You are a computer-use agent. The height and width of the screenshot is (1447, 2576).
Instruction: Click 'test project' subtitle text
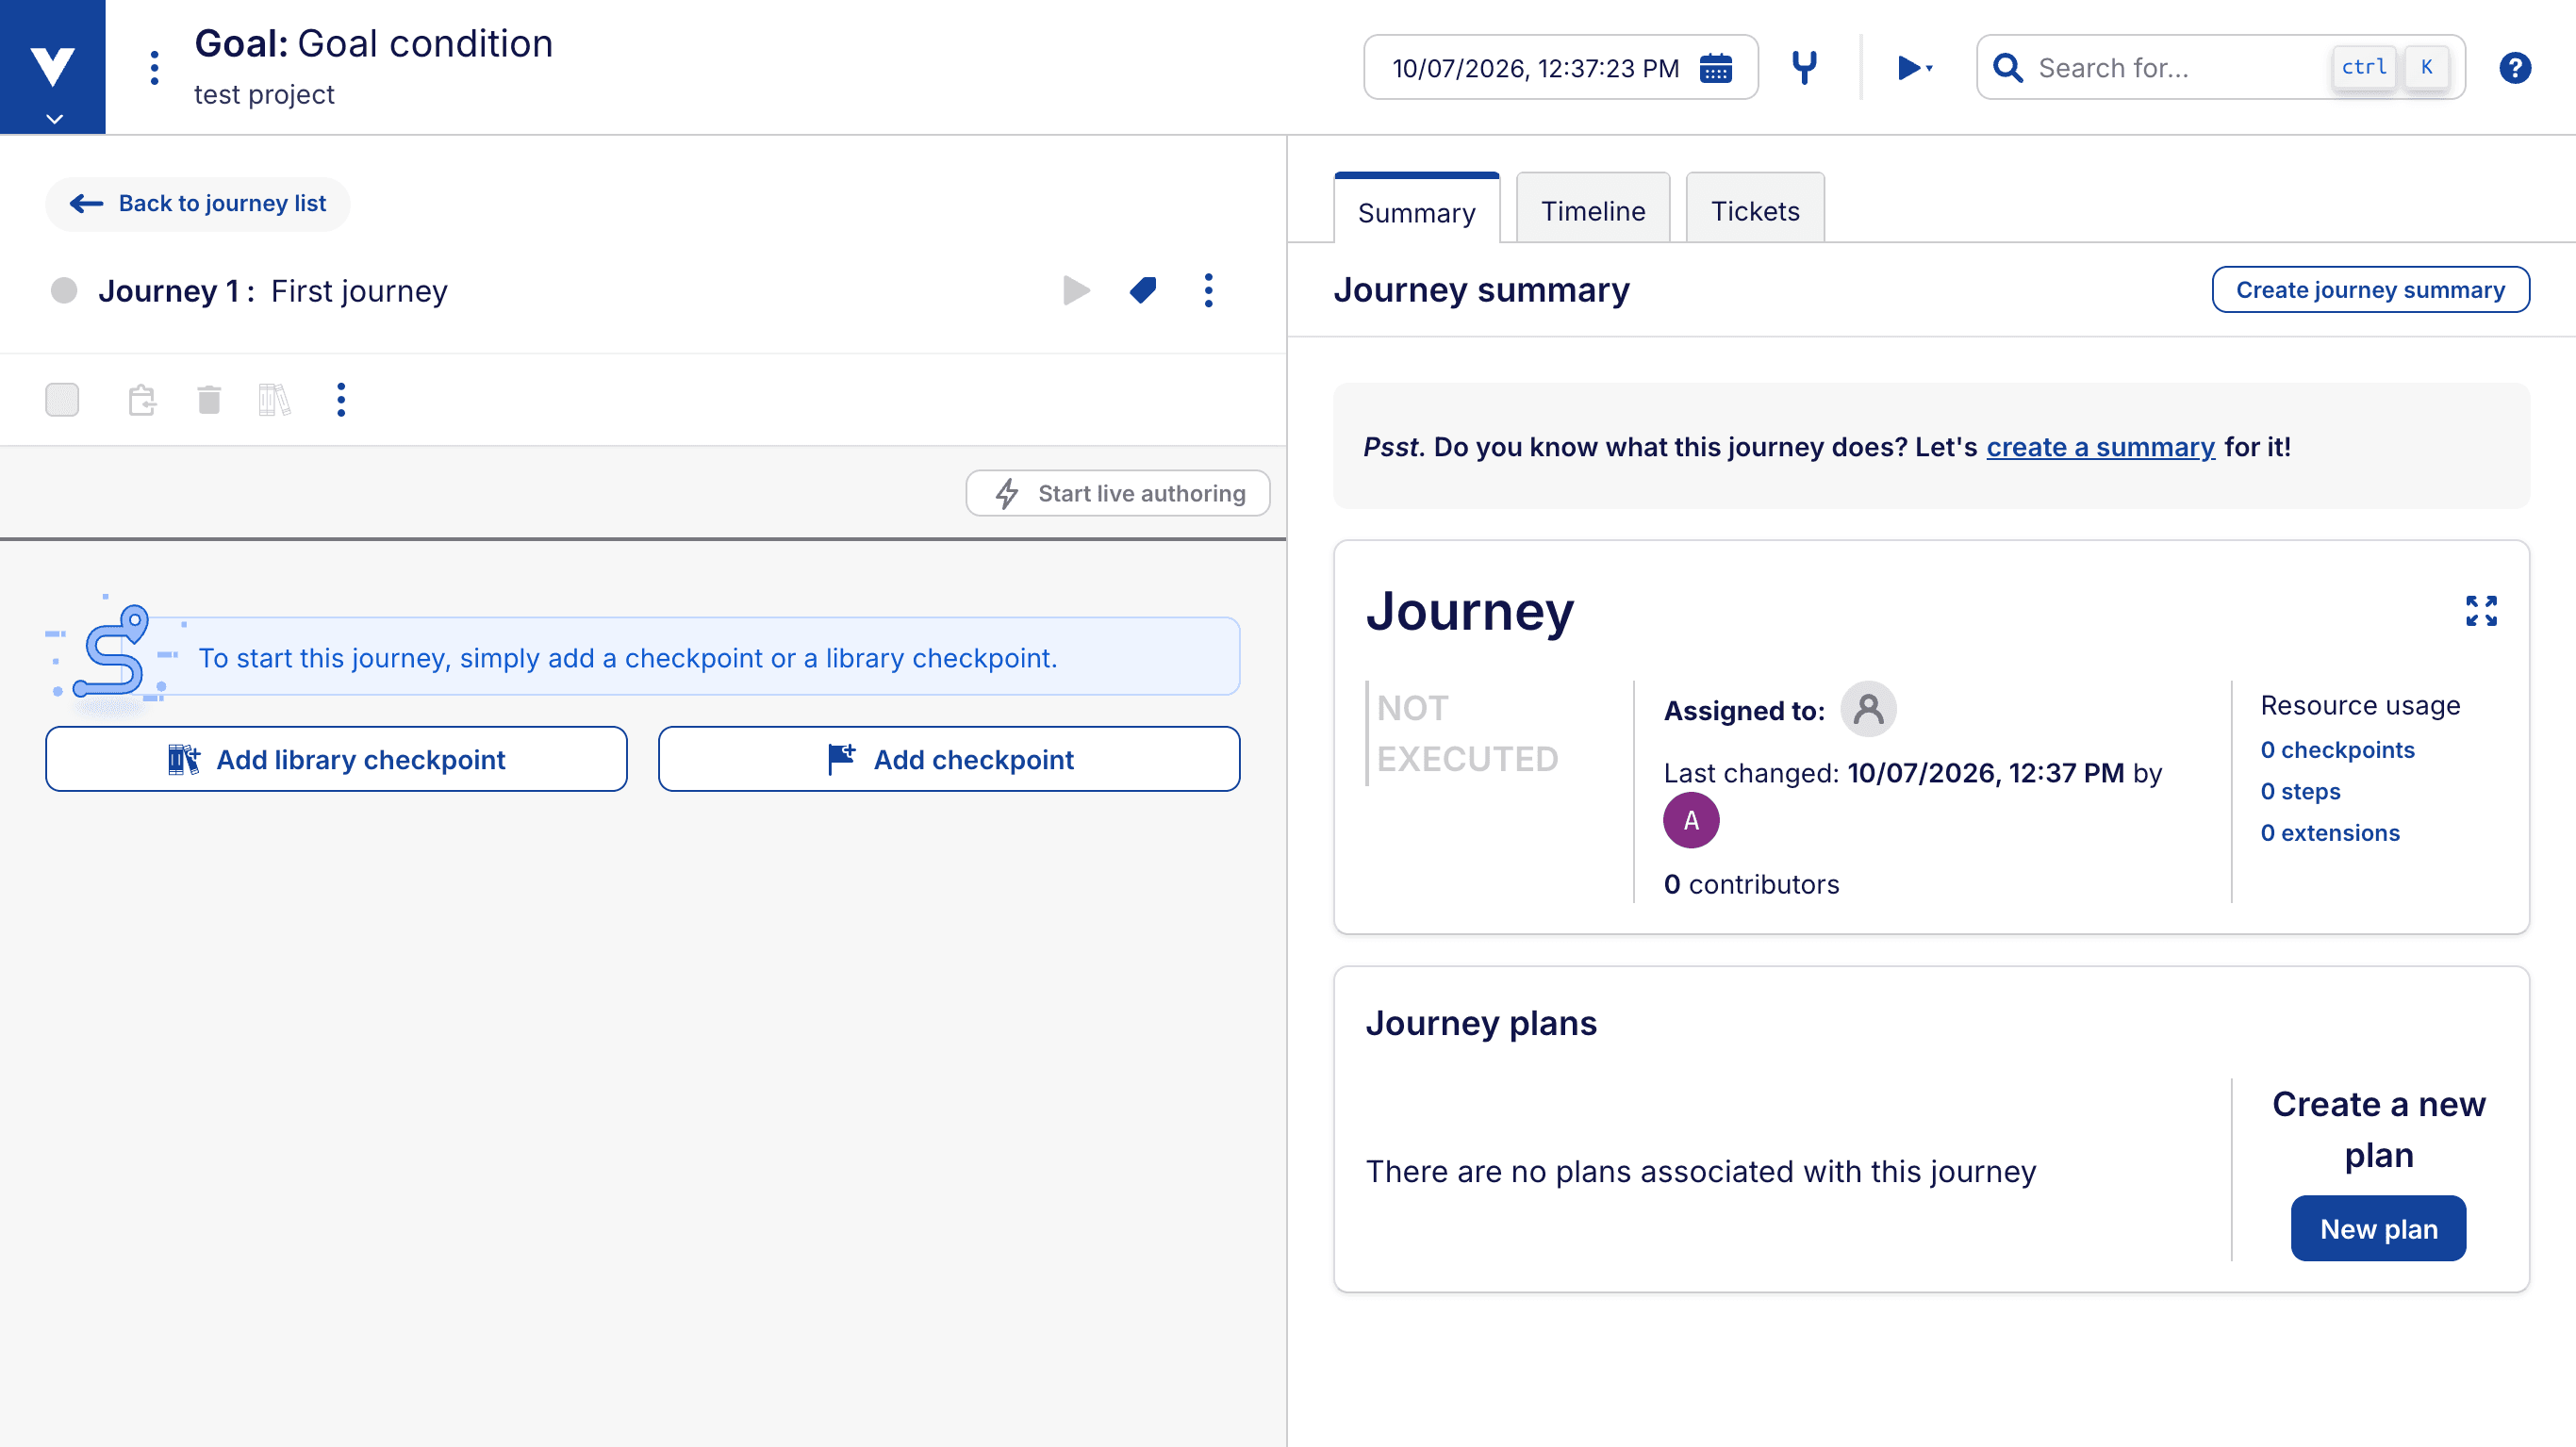click(x=264, y=95)
